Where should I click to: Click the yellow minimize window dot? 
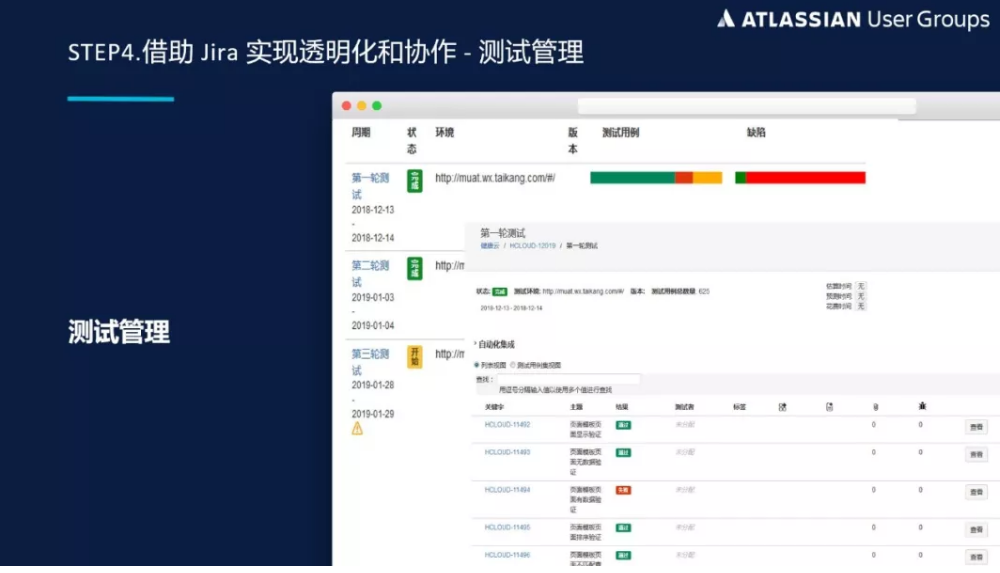[362, 106]
